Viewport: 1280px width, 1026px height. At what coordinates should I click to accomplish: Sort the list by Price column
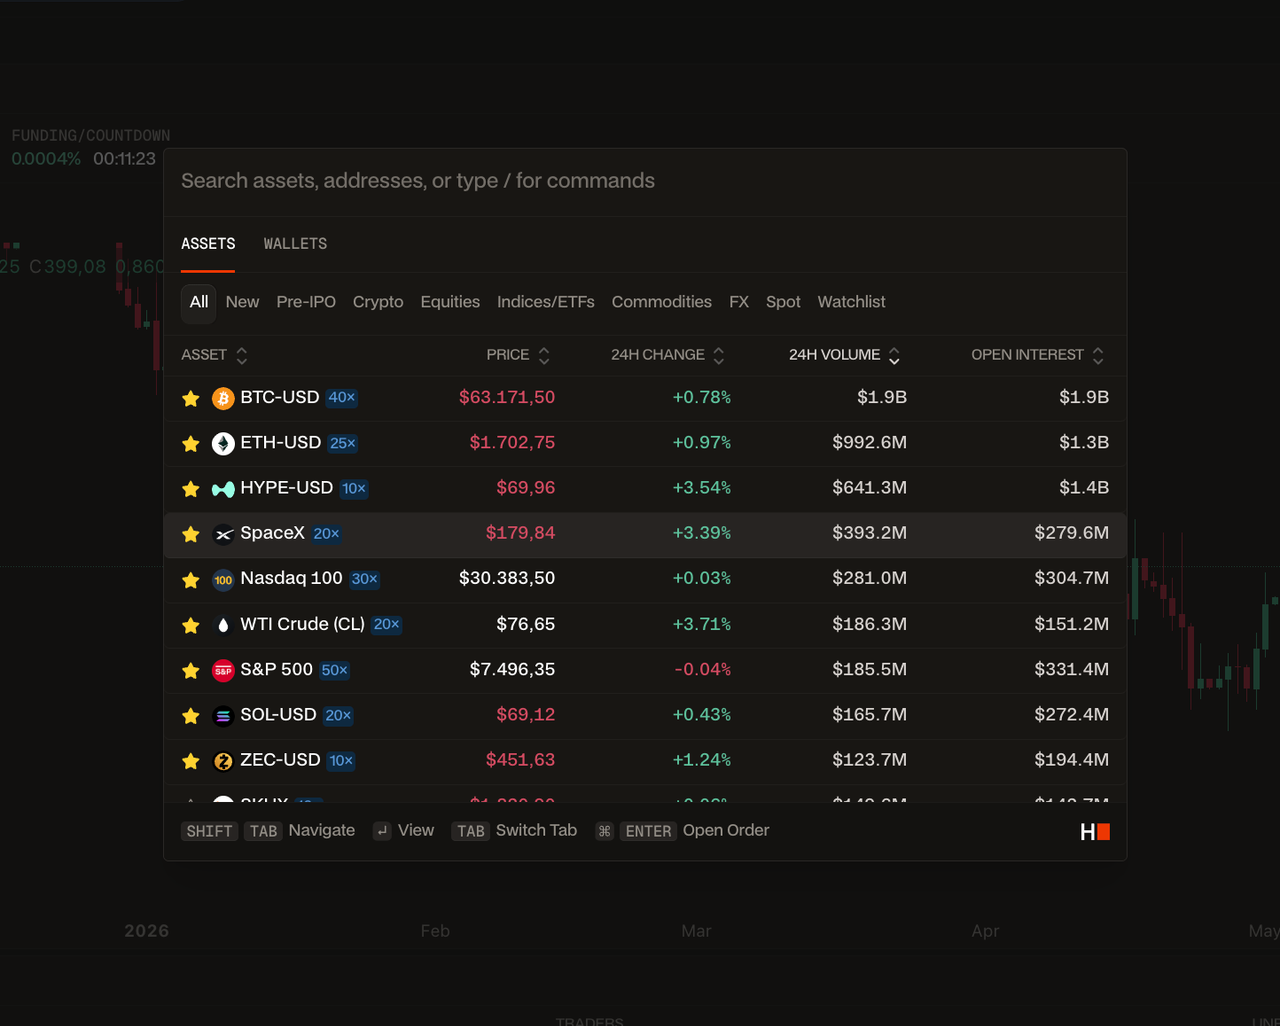pyautogui.click(x=518, y=355)
